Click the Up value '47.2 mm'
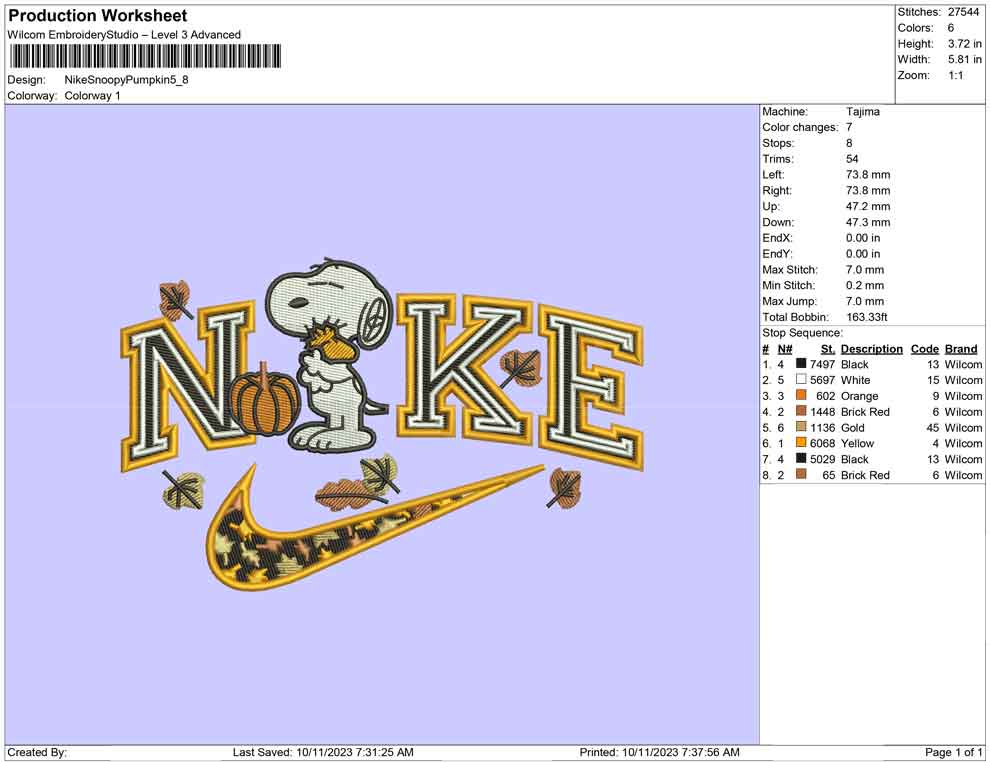This screenshot has width=990, height=762. point(868,206)
